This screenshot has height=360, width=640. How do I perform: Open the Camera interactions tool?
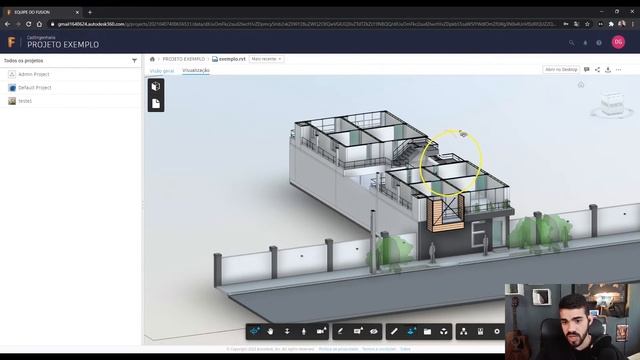click(x=321, y=331)
